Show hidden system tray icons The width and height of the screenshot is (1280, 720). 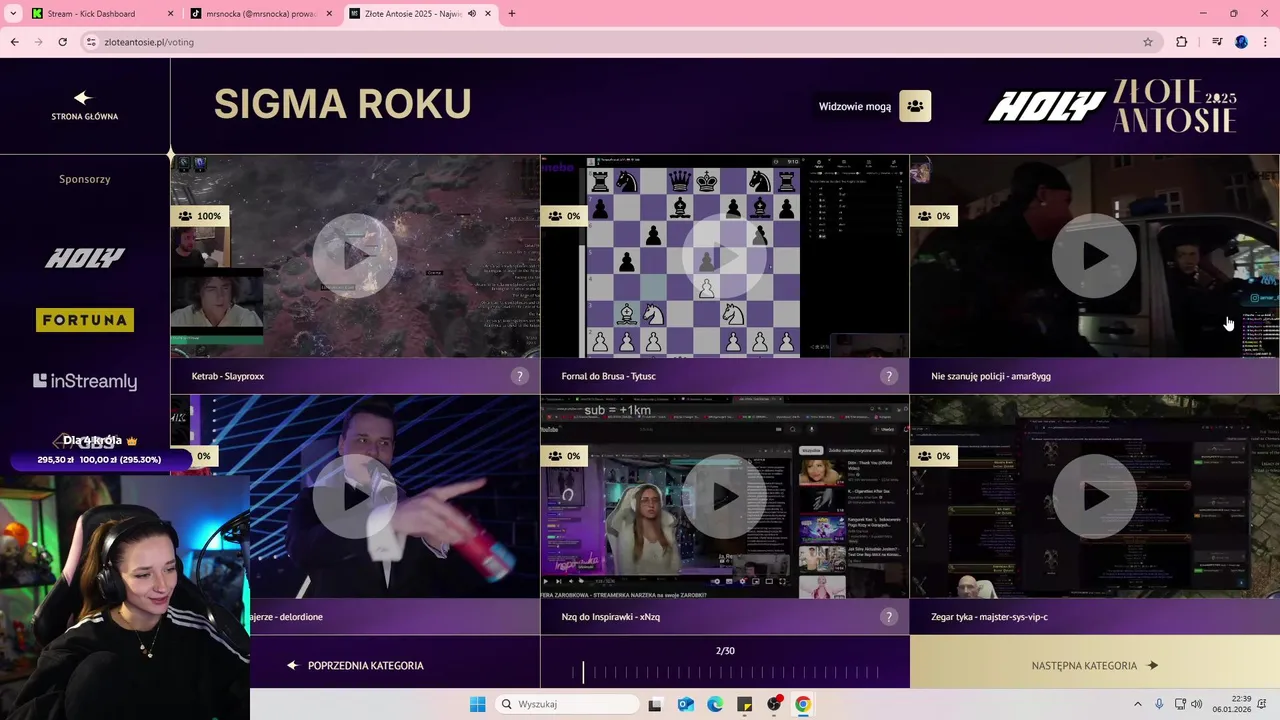coord(1137,704)
